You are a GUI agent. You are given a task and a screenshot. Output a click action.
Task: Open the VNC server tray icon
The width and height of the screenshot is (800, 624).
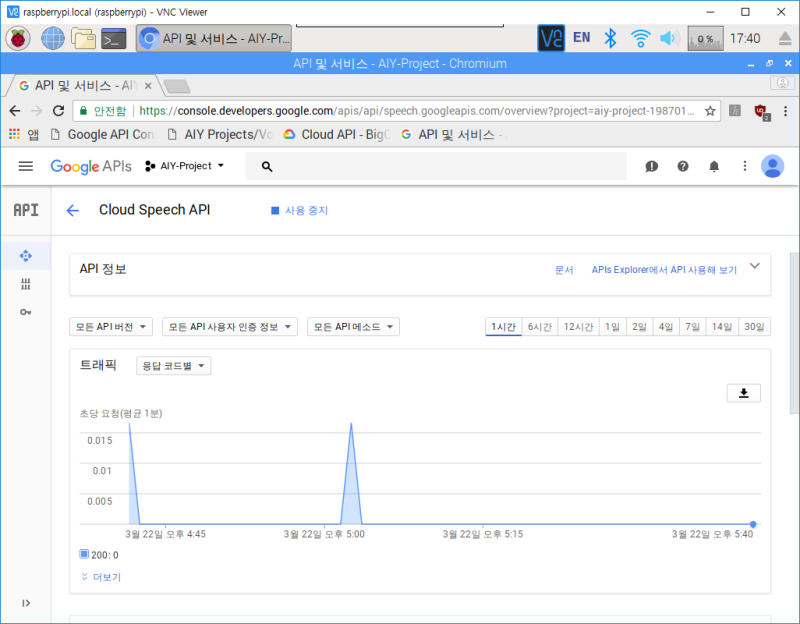(551, 38)
